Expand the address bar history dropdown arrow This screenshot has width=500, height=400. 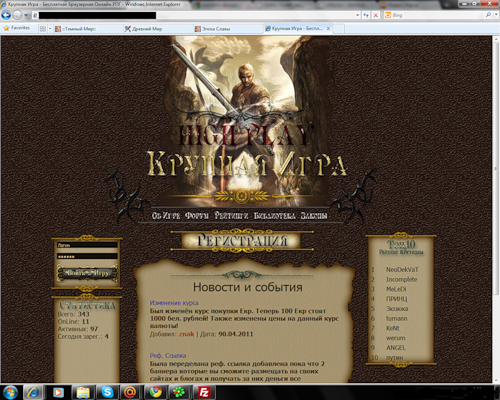[357, 15]
